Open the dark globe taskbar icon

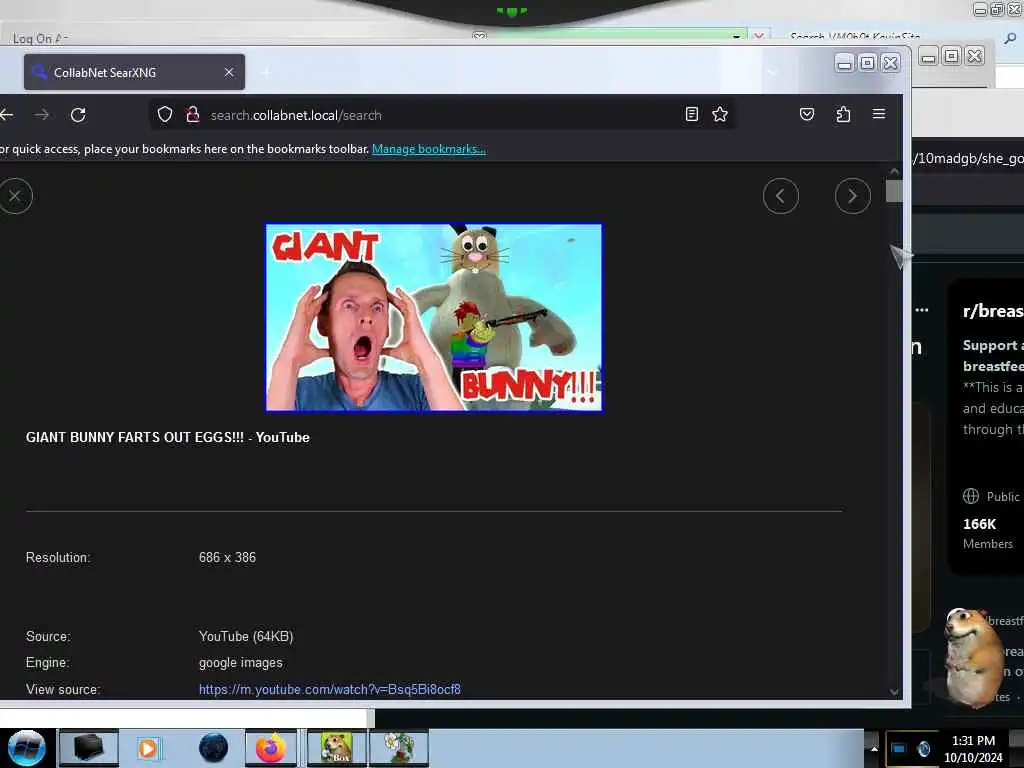213,748
